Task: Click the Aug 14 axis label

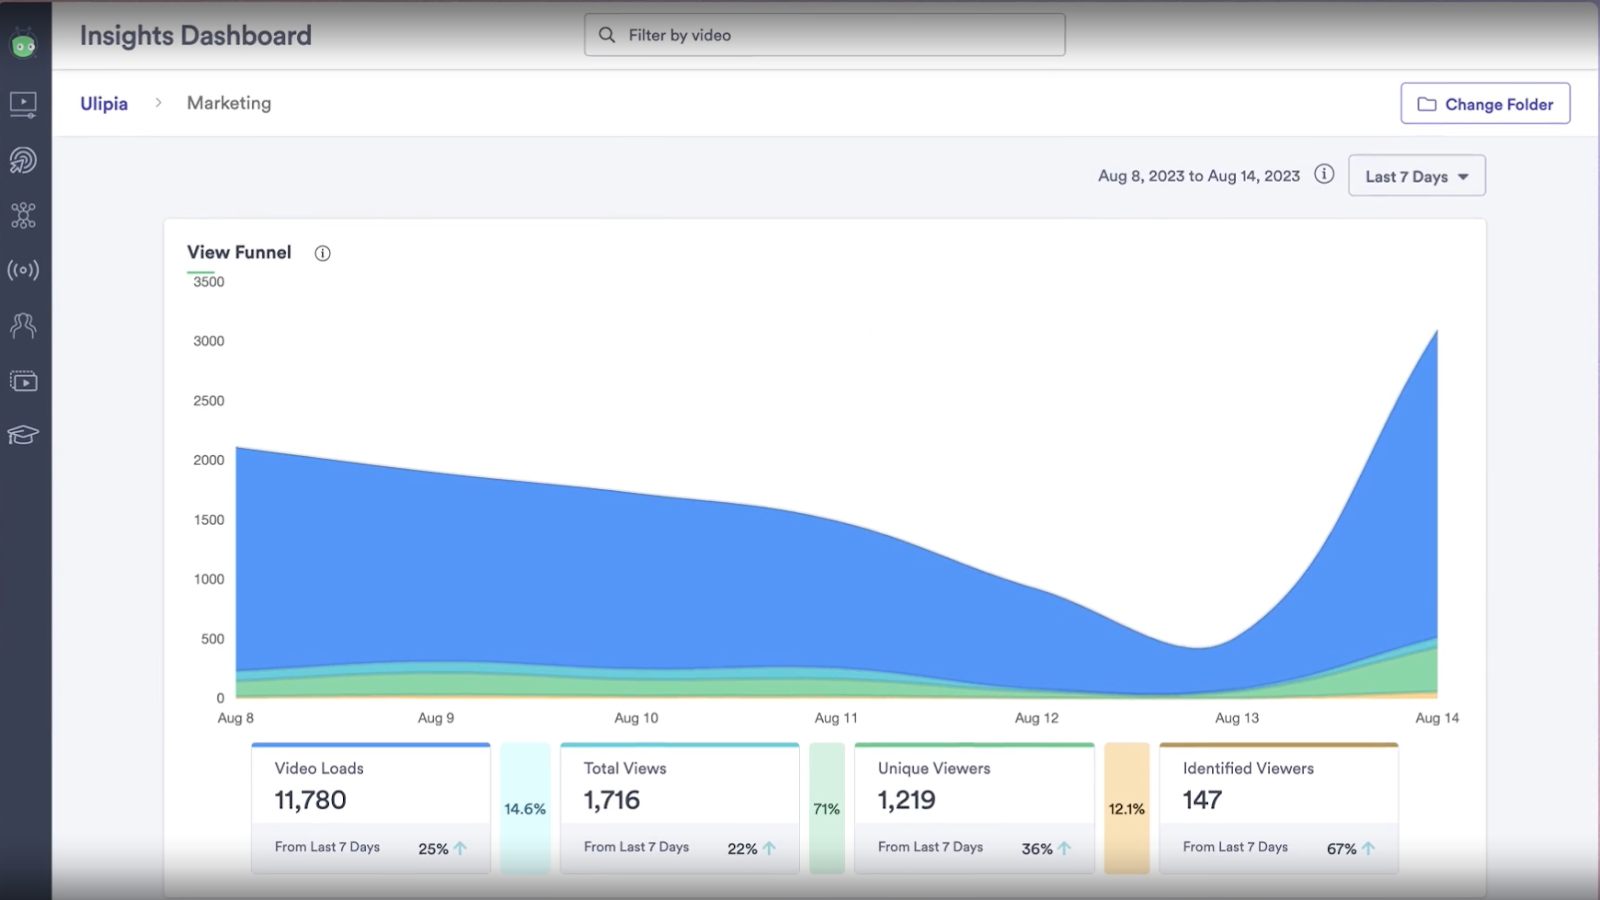Action: click(1437, 718)
